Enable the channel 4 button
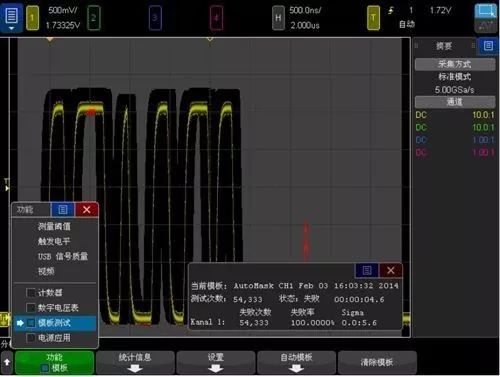 [216, 18]
